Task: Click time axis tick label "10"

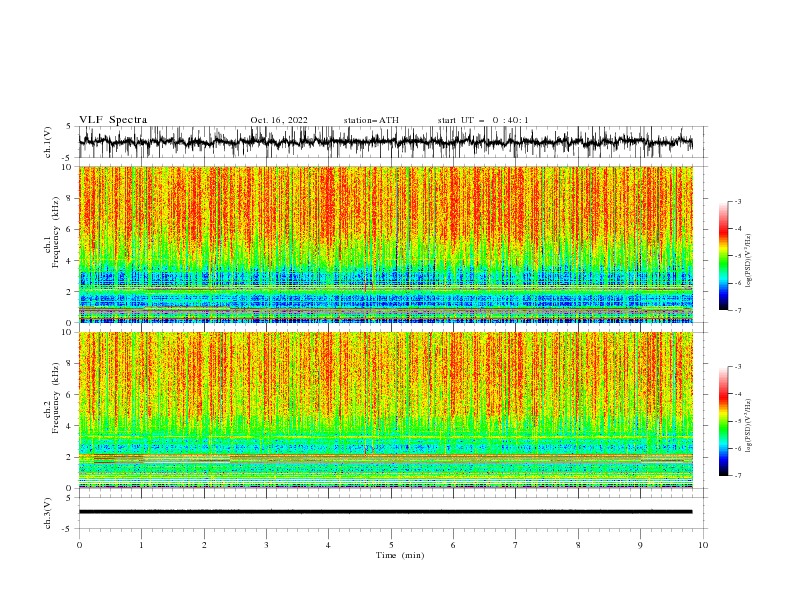Action: [x=703, y=545]
